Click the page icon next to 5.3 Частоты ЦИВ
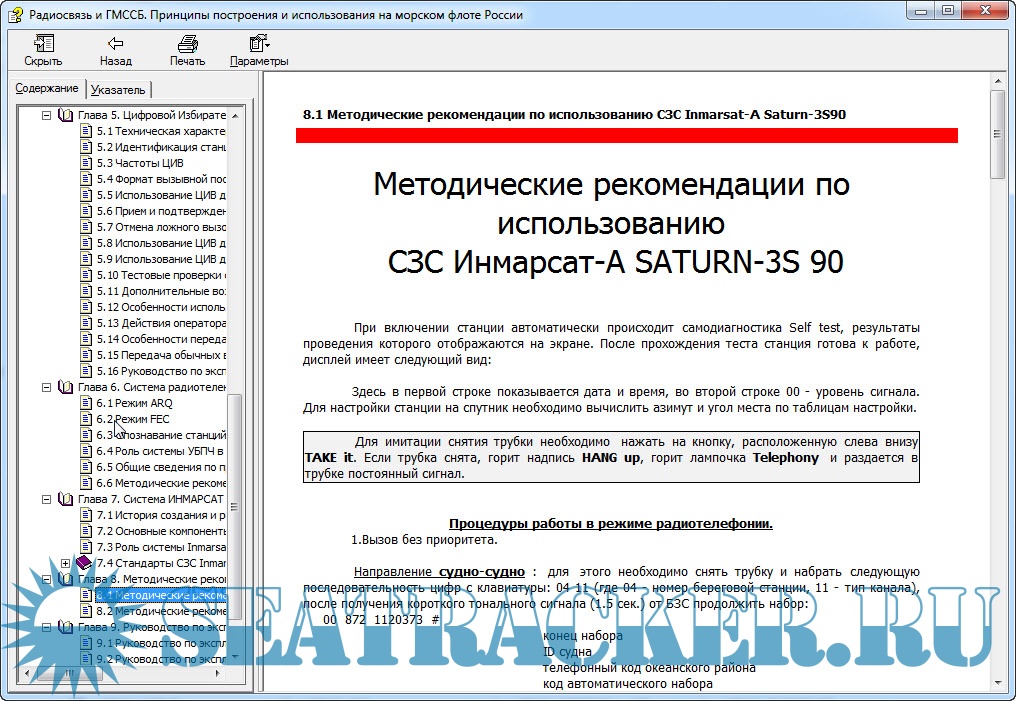Image resolution: width=1016 pixels, height=701 pixels. tap(86, 163)
